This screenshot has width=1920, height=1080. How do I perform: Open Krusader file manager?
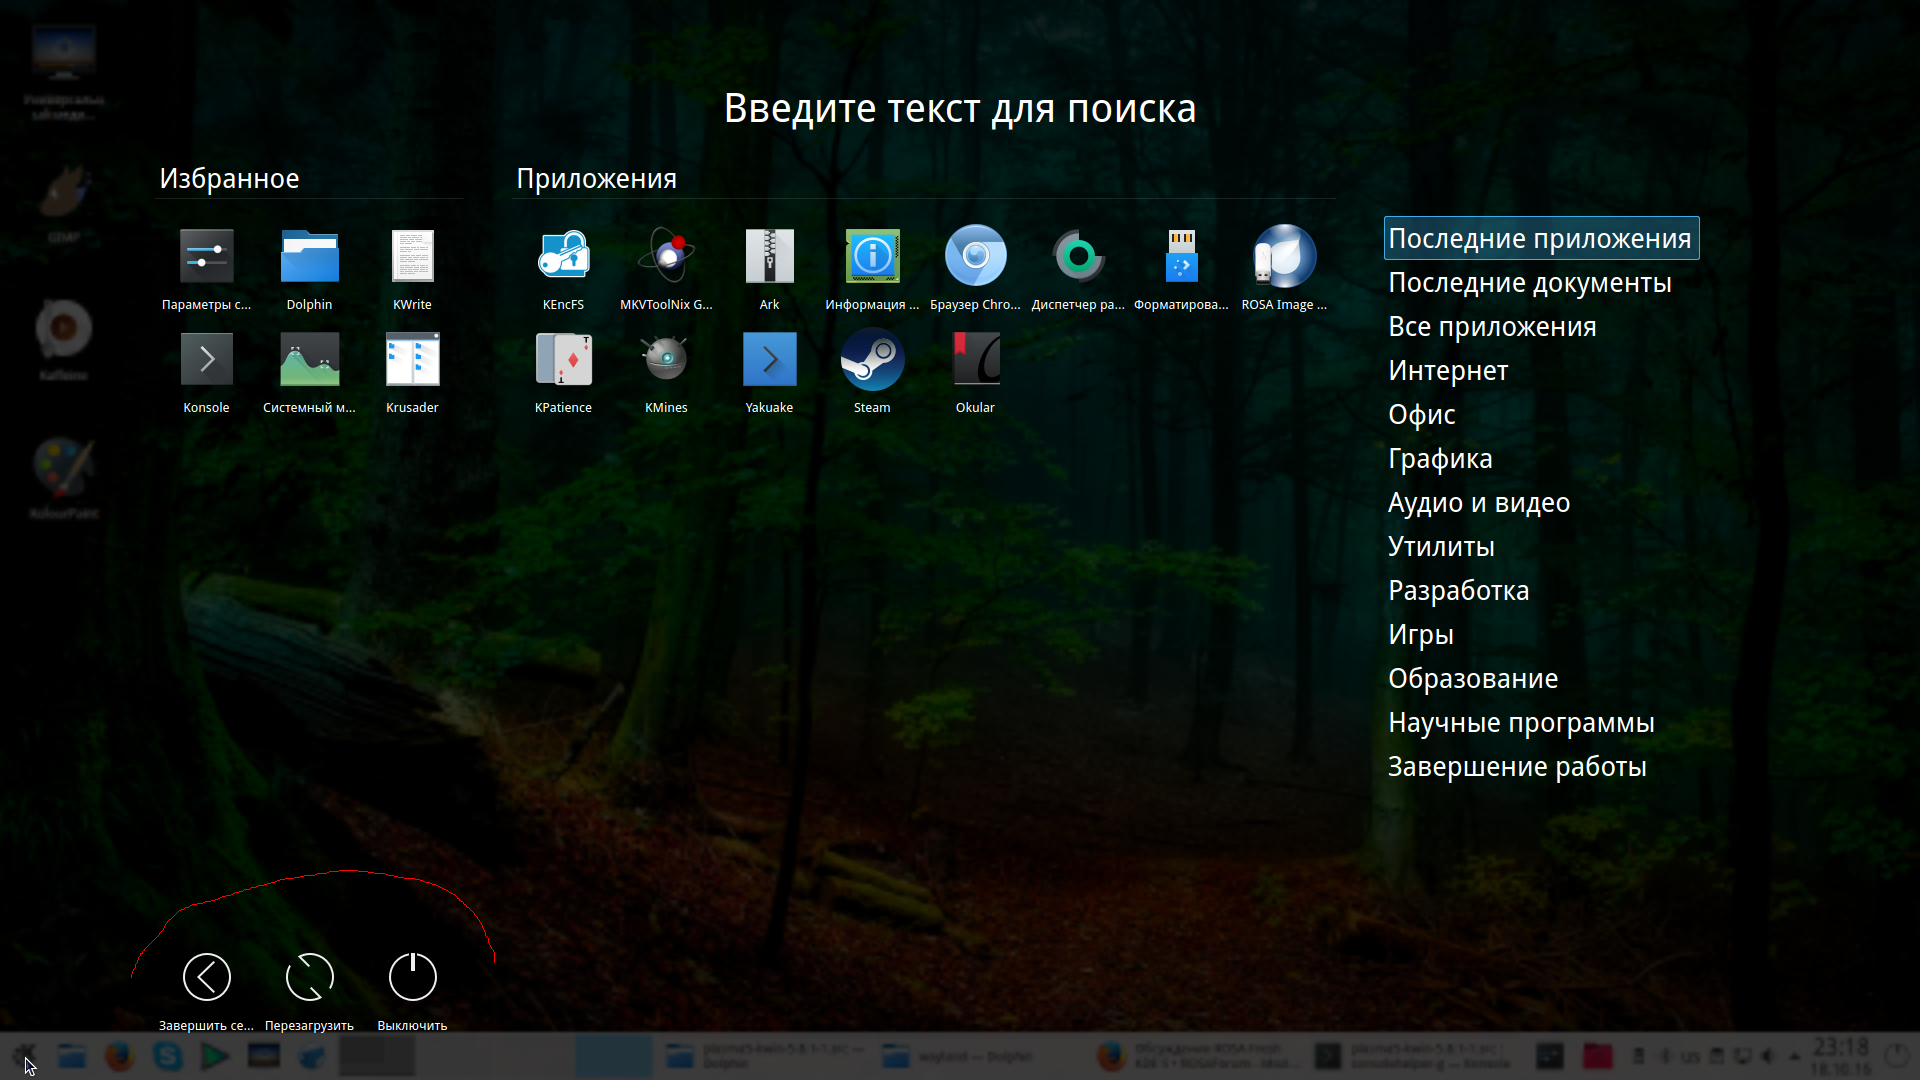(x=412, y=362)
